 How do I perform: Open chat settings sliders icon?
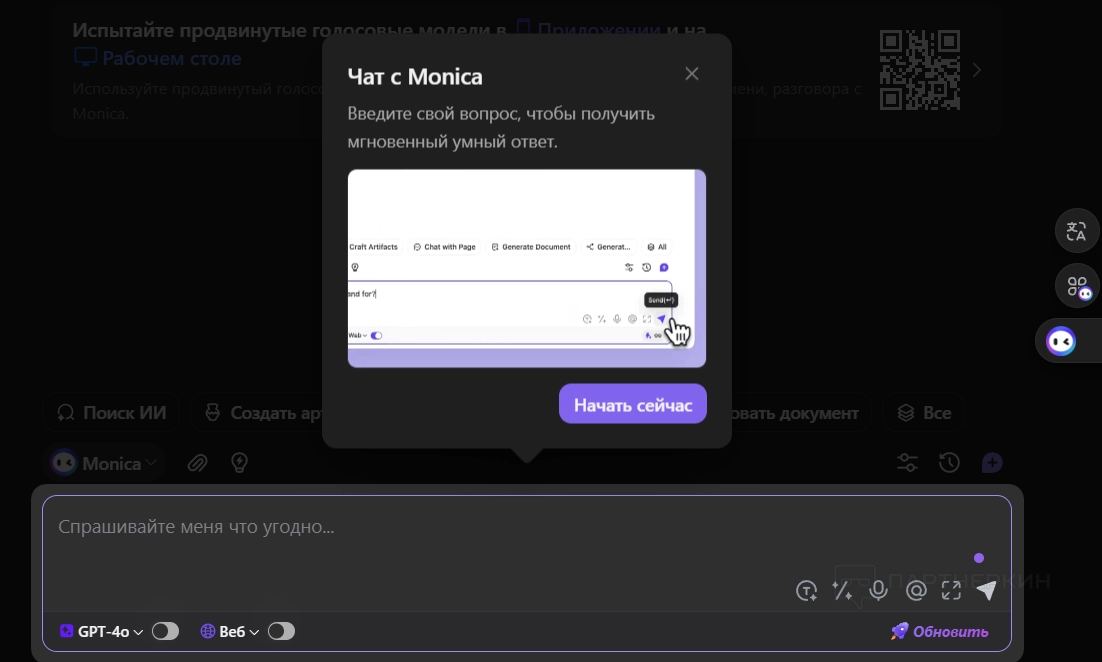[x=907, y=462]
